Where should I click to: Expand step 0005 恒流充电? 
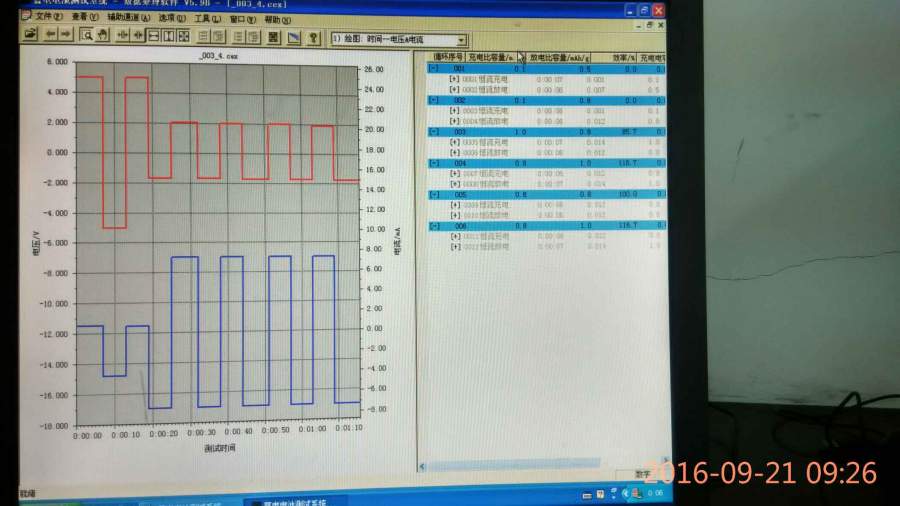click(x=455, y=142)
